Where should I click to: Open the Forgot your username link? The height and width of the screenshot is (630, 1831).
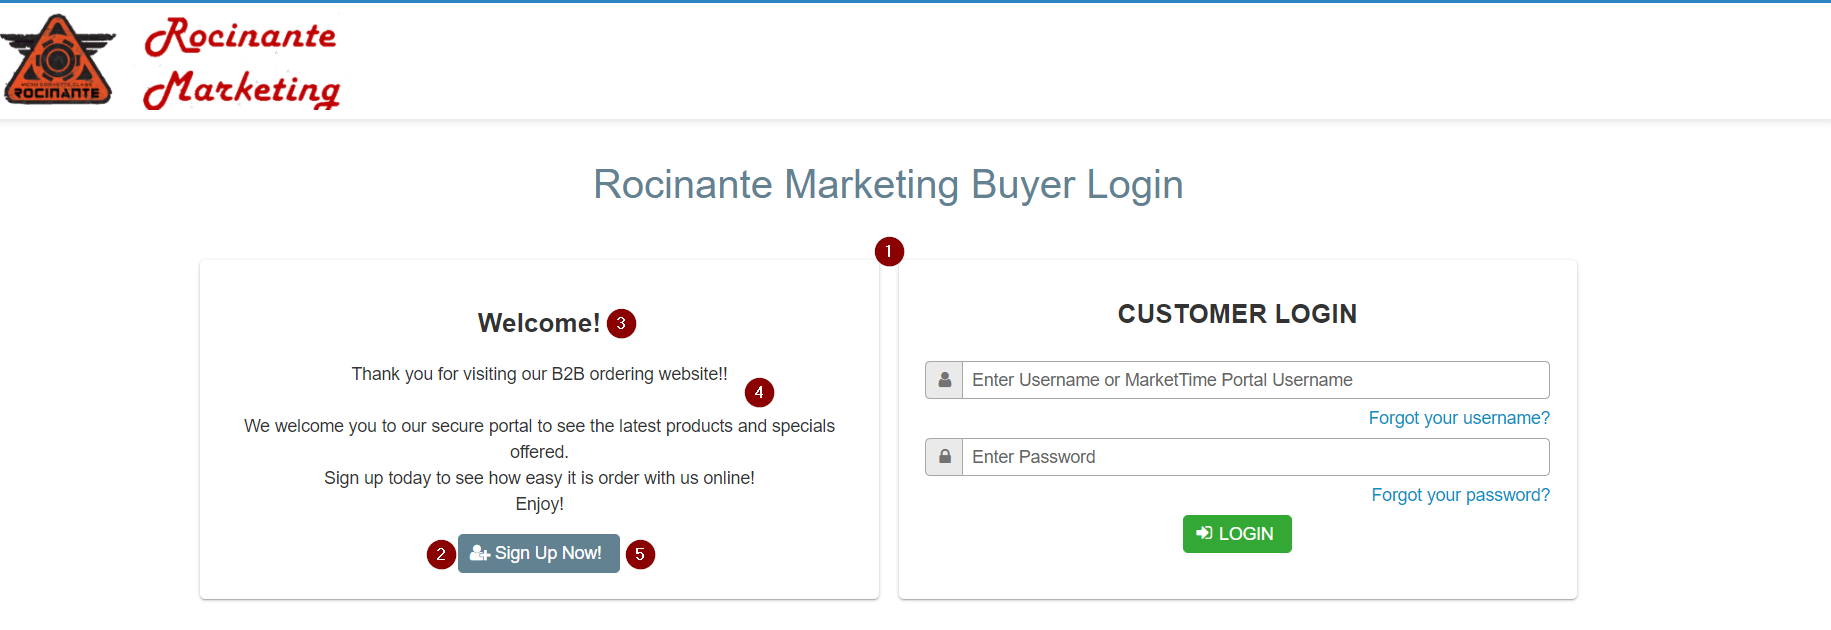(x=1459, y=418)
